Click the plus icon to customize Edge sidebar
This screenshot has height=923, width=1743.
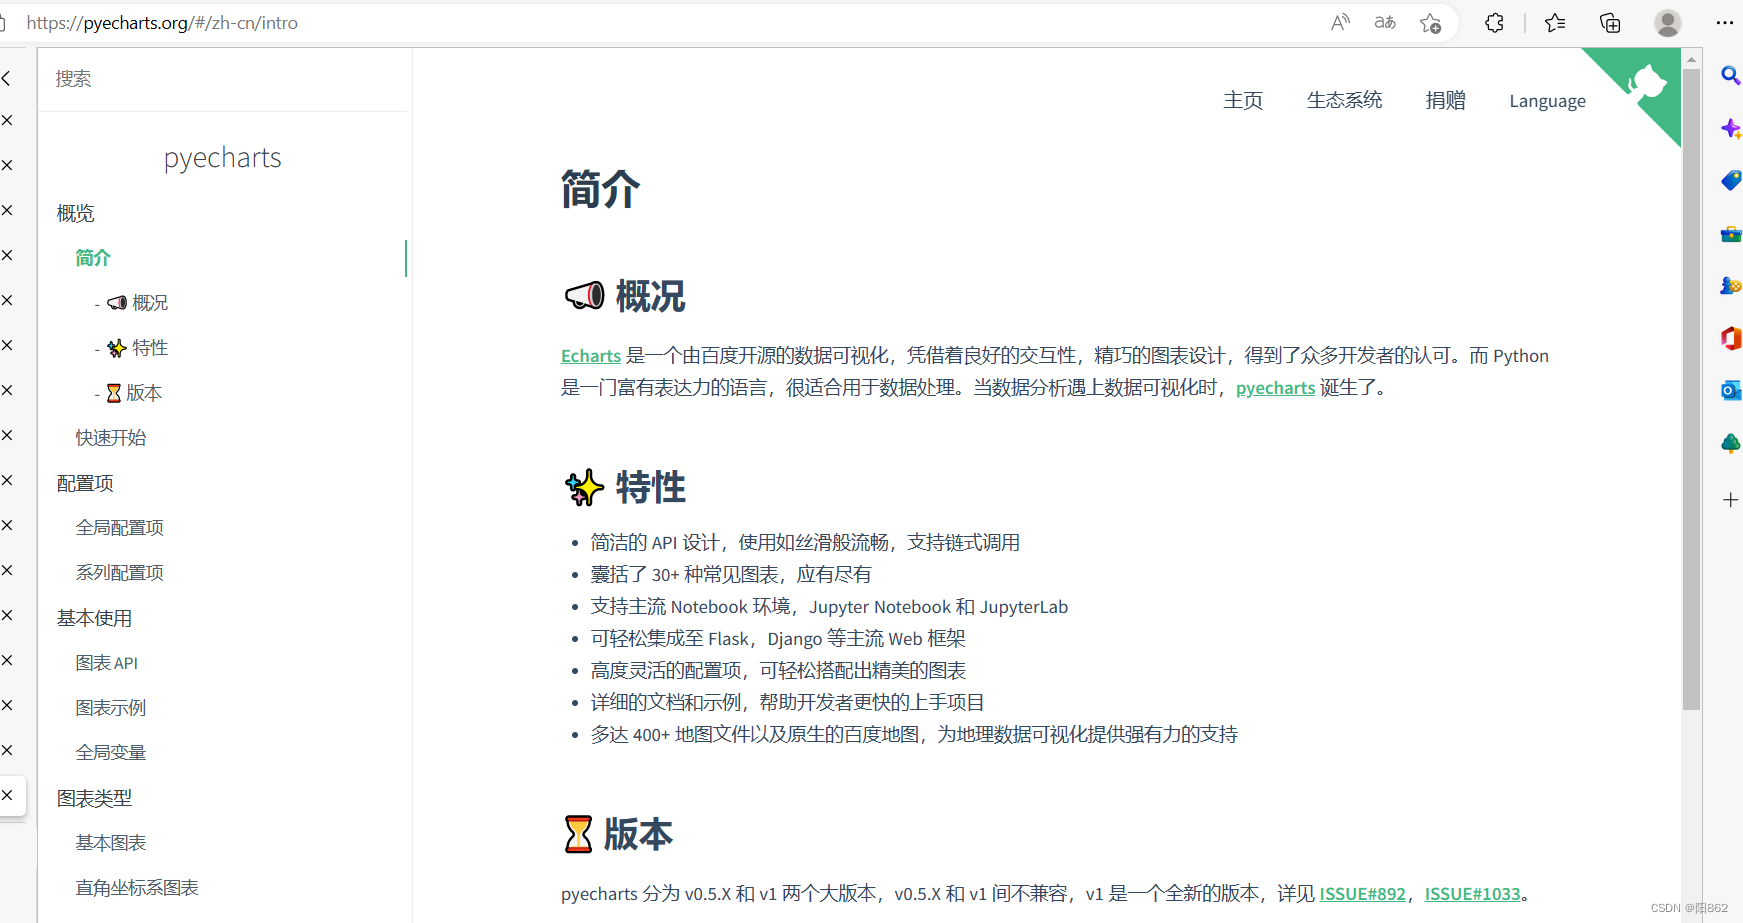tap(1730, 499)
